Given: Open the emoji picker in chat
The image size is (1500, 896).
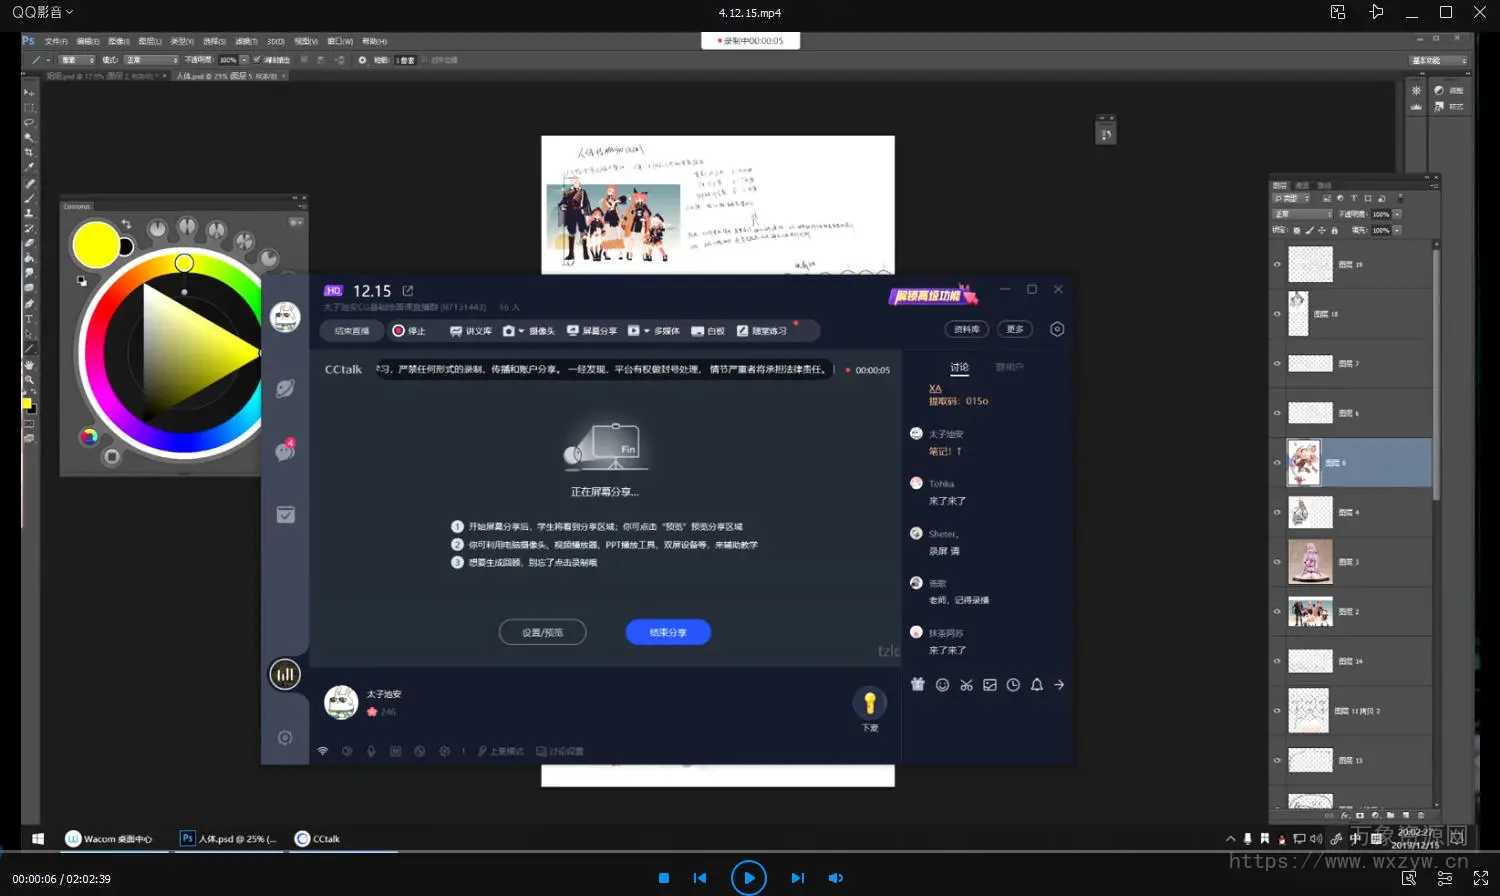Looking at the screenshot, I should pos(942,685).
